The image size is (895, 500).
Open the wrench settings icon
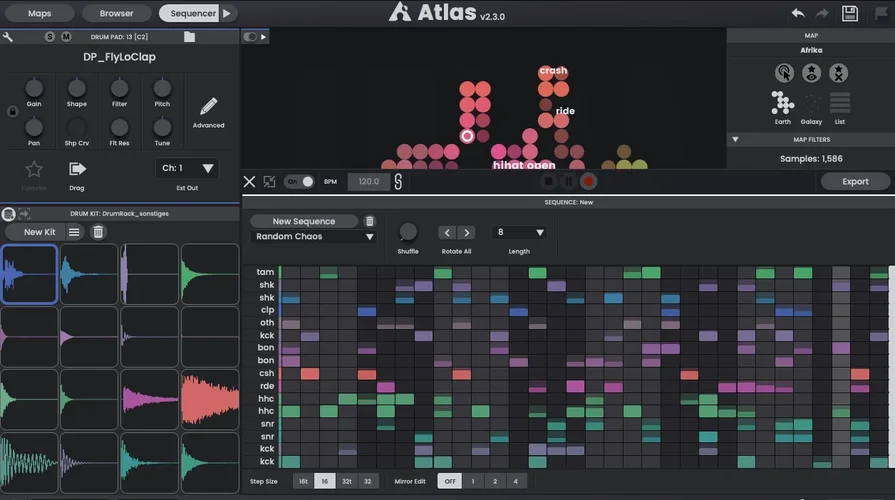8,37
